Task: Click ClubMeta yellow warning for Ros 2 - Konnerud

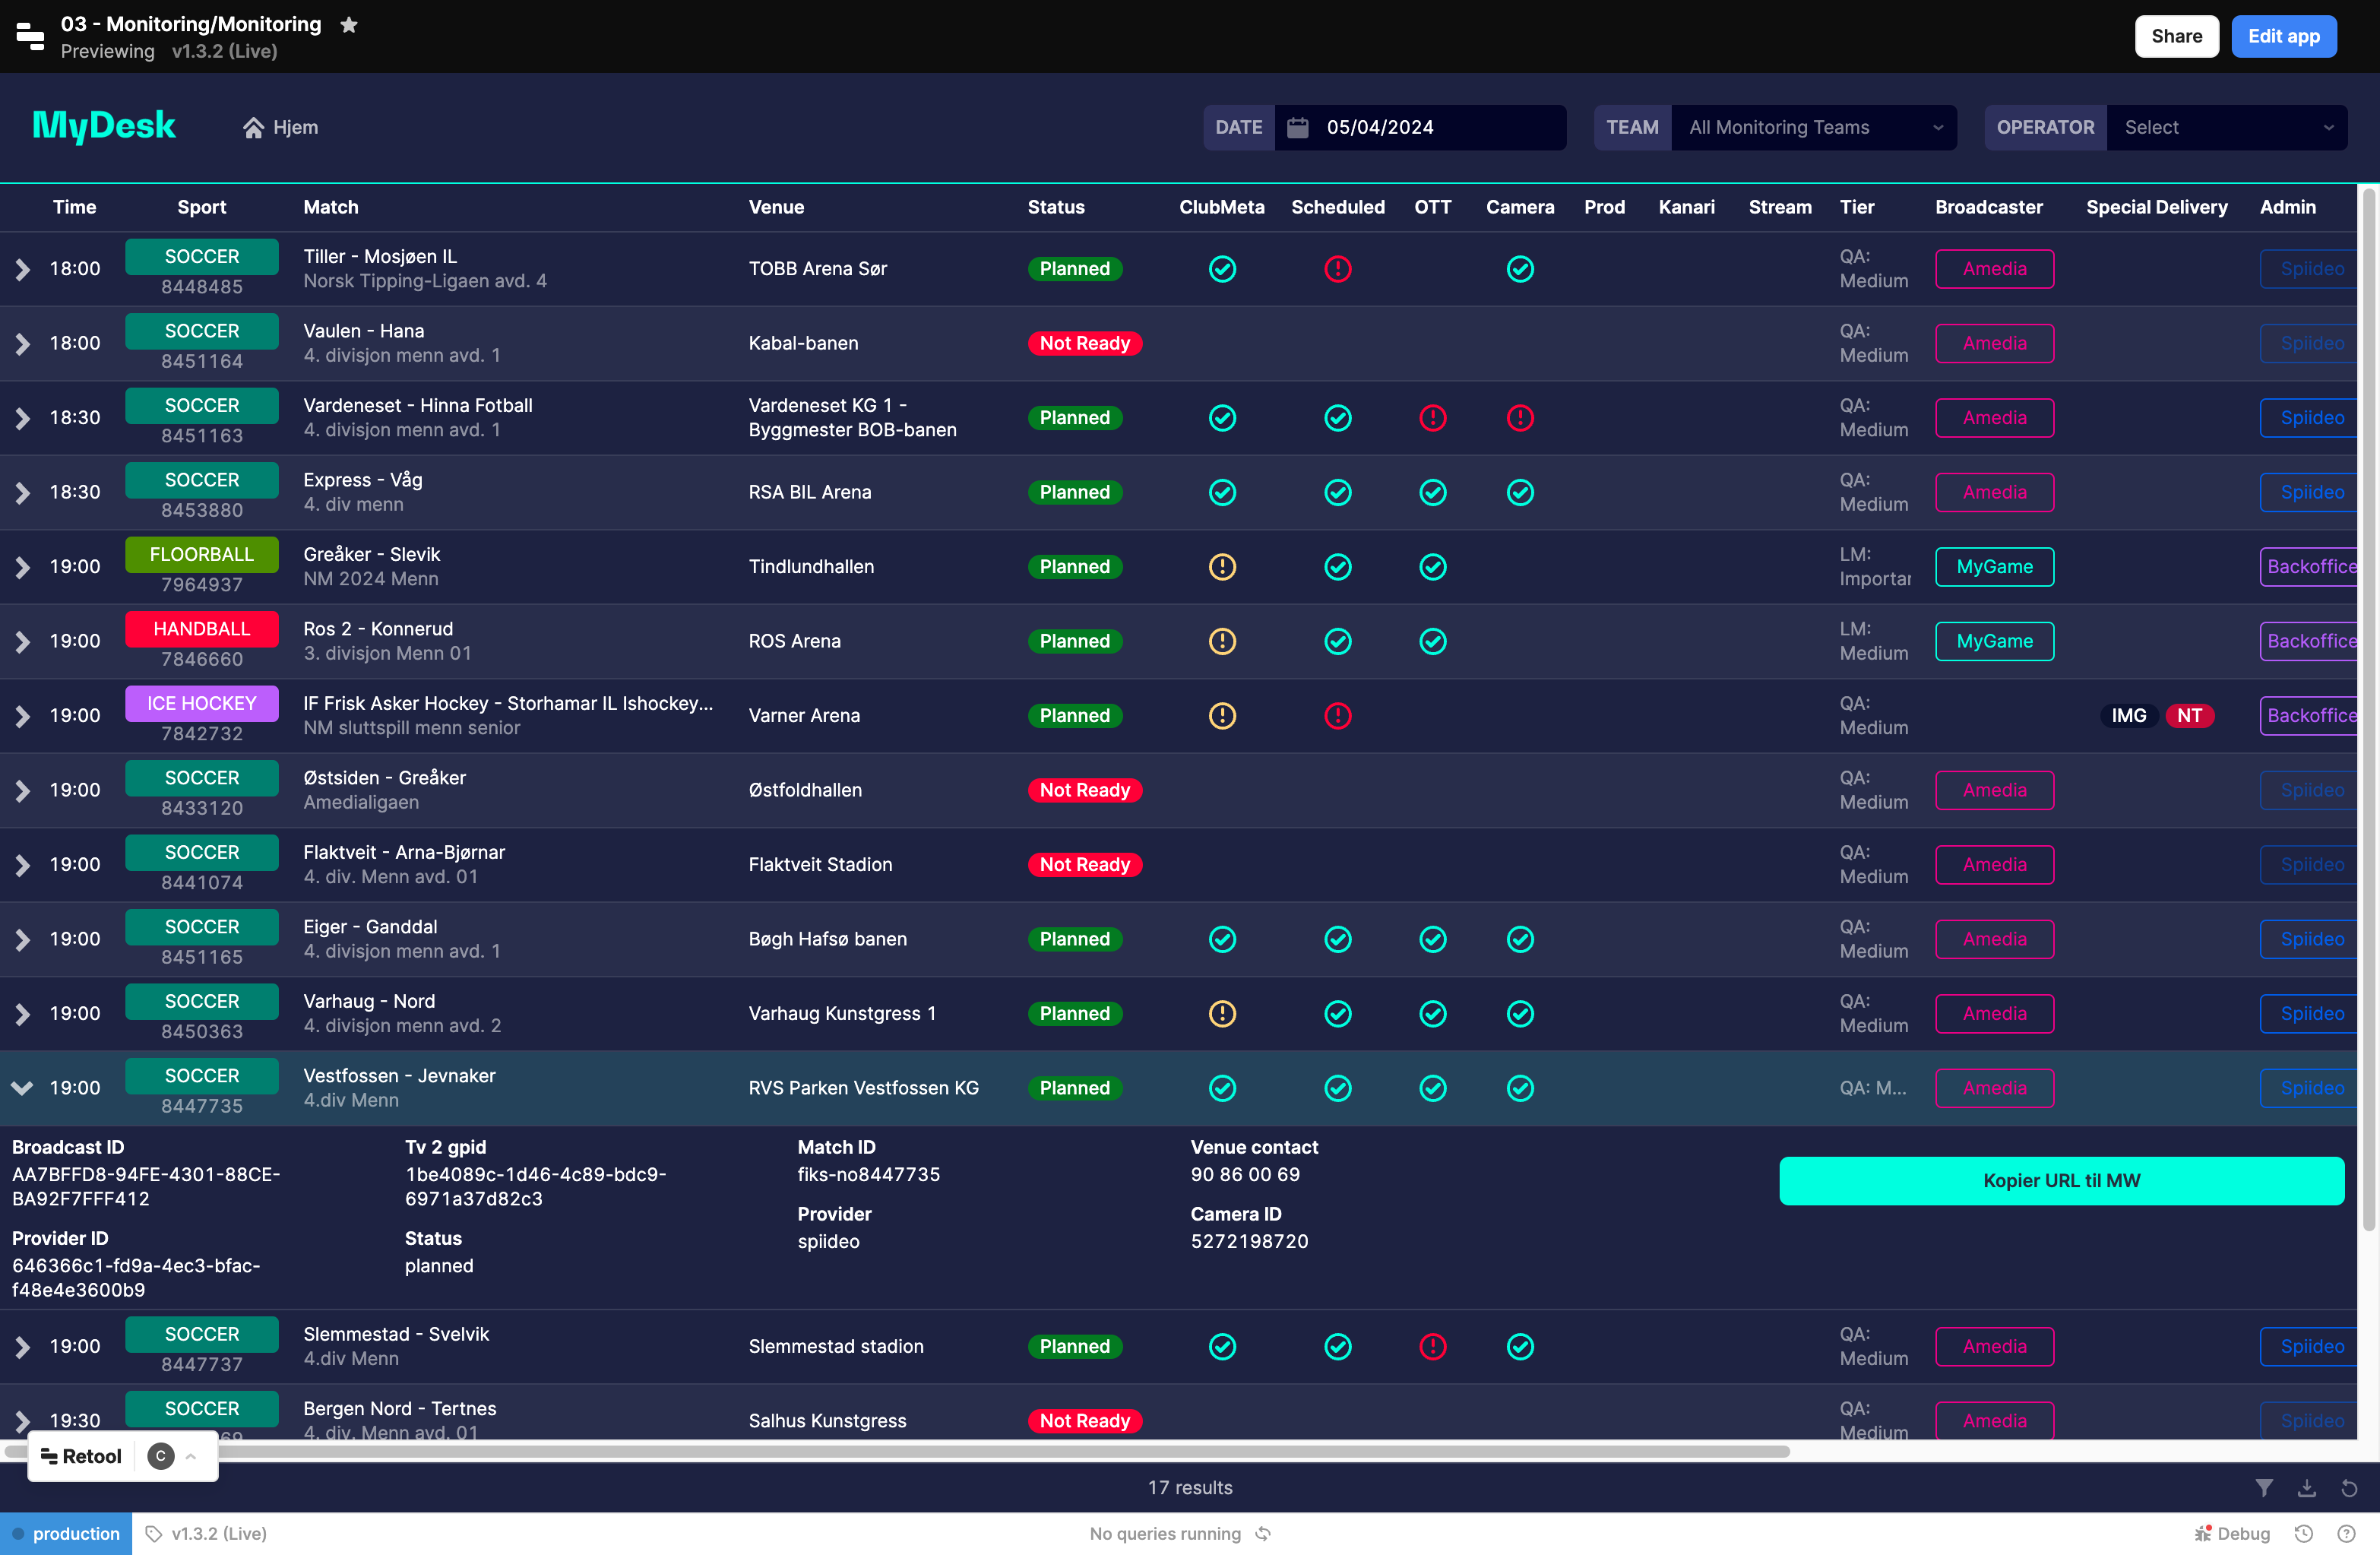Action: click(x=1222, y=641)
